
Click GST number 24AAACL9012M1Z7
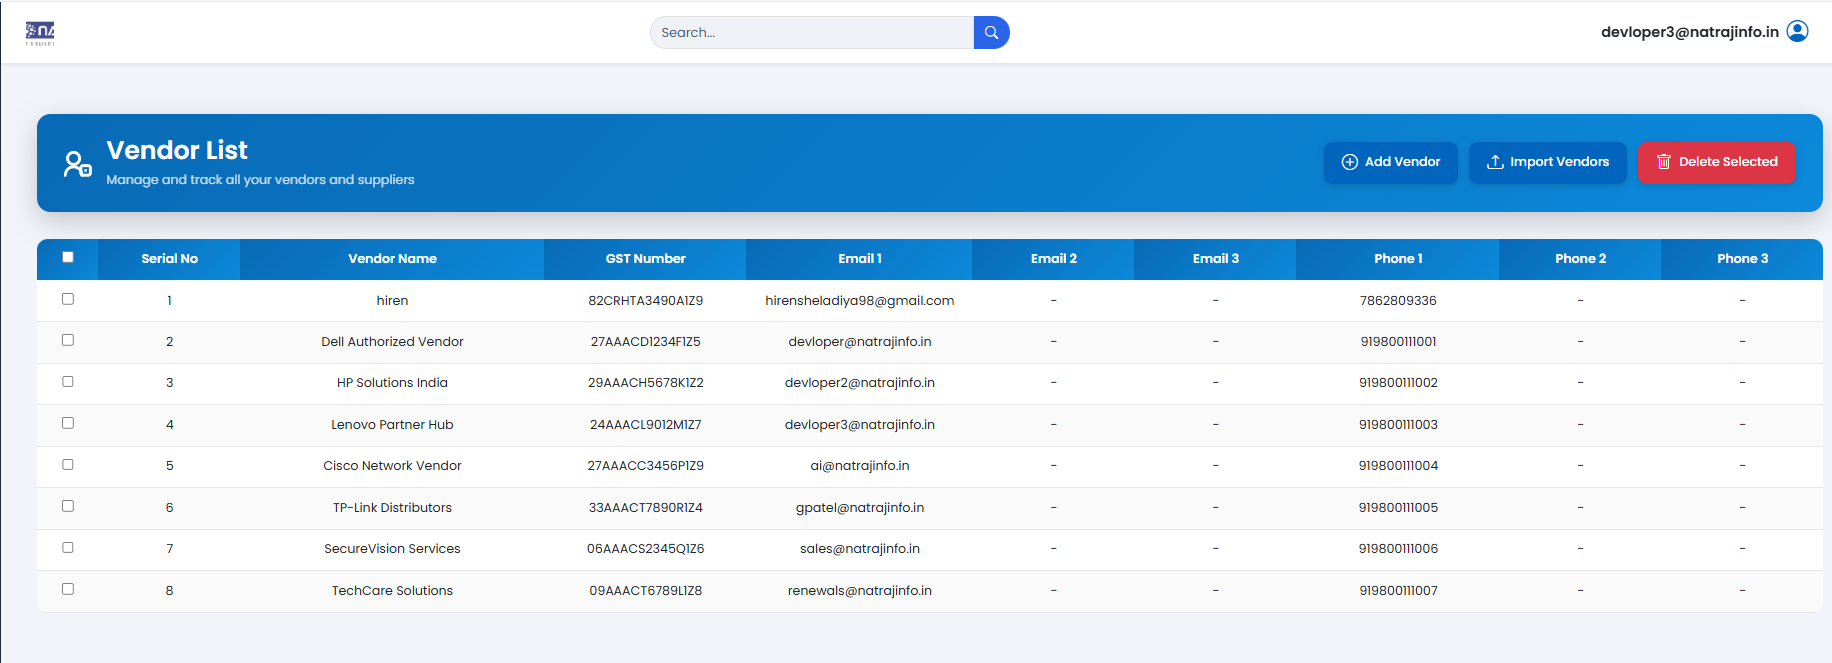point(645,425)
